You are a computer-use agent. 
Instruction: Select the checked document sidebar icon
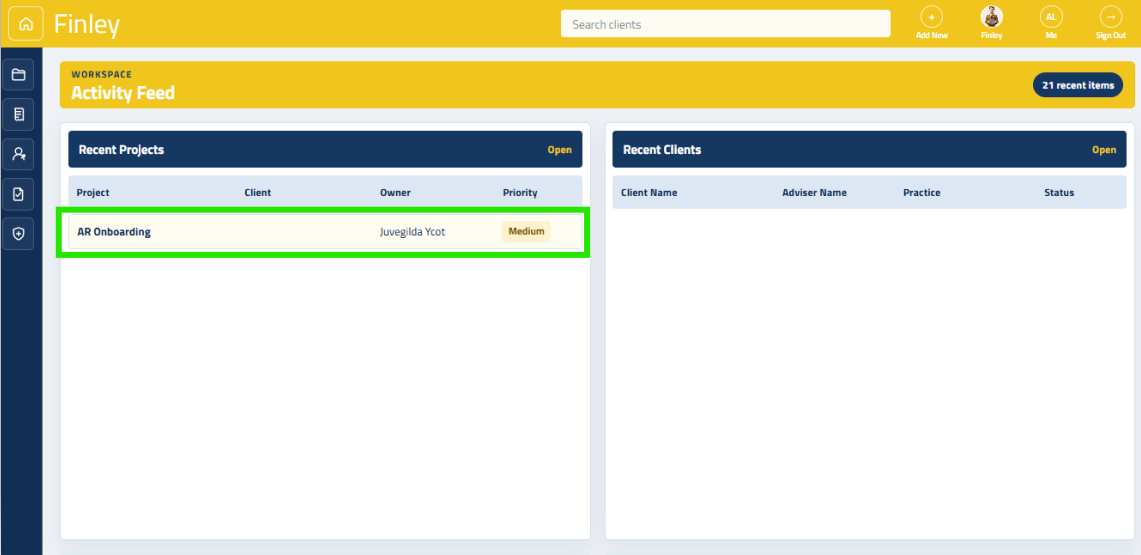coord(18,193)
